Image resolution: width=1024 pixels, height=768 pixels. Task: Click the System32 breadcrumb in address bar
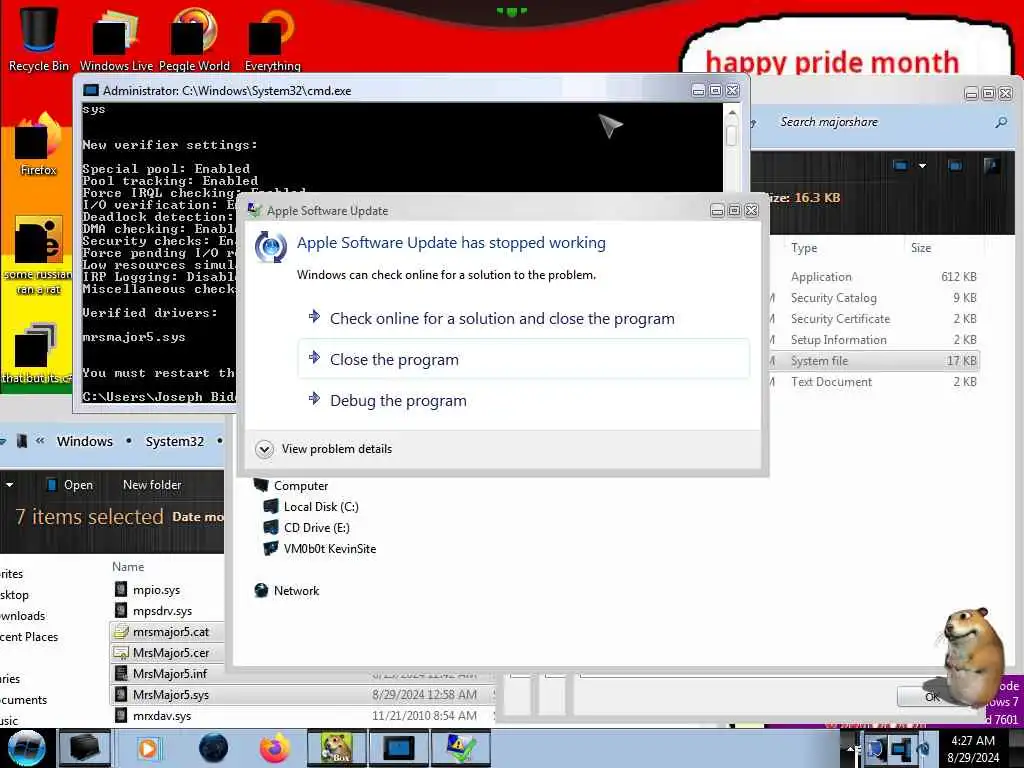(x=174, y=441)
